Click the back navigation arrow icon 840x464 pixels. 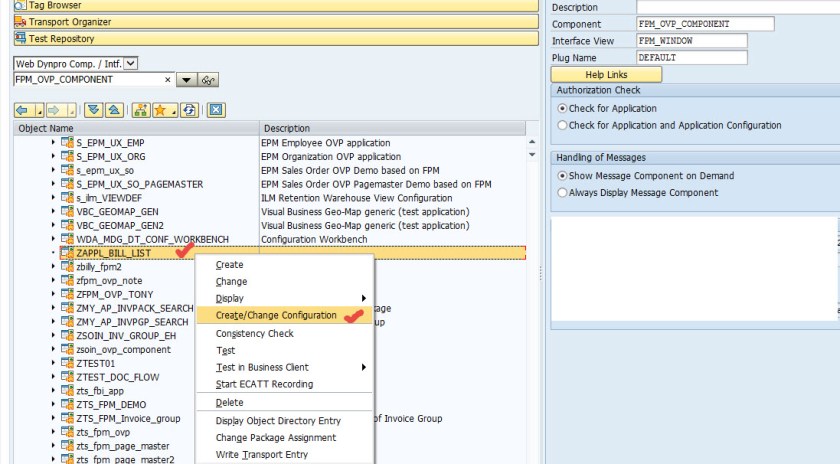(22, 110)
